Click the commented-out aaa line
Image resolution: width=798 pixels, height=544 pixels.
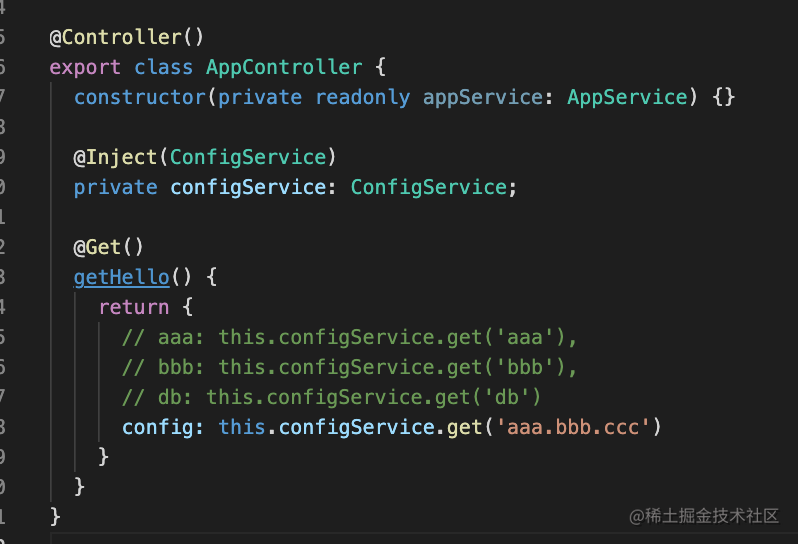coord(350,337)
